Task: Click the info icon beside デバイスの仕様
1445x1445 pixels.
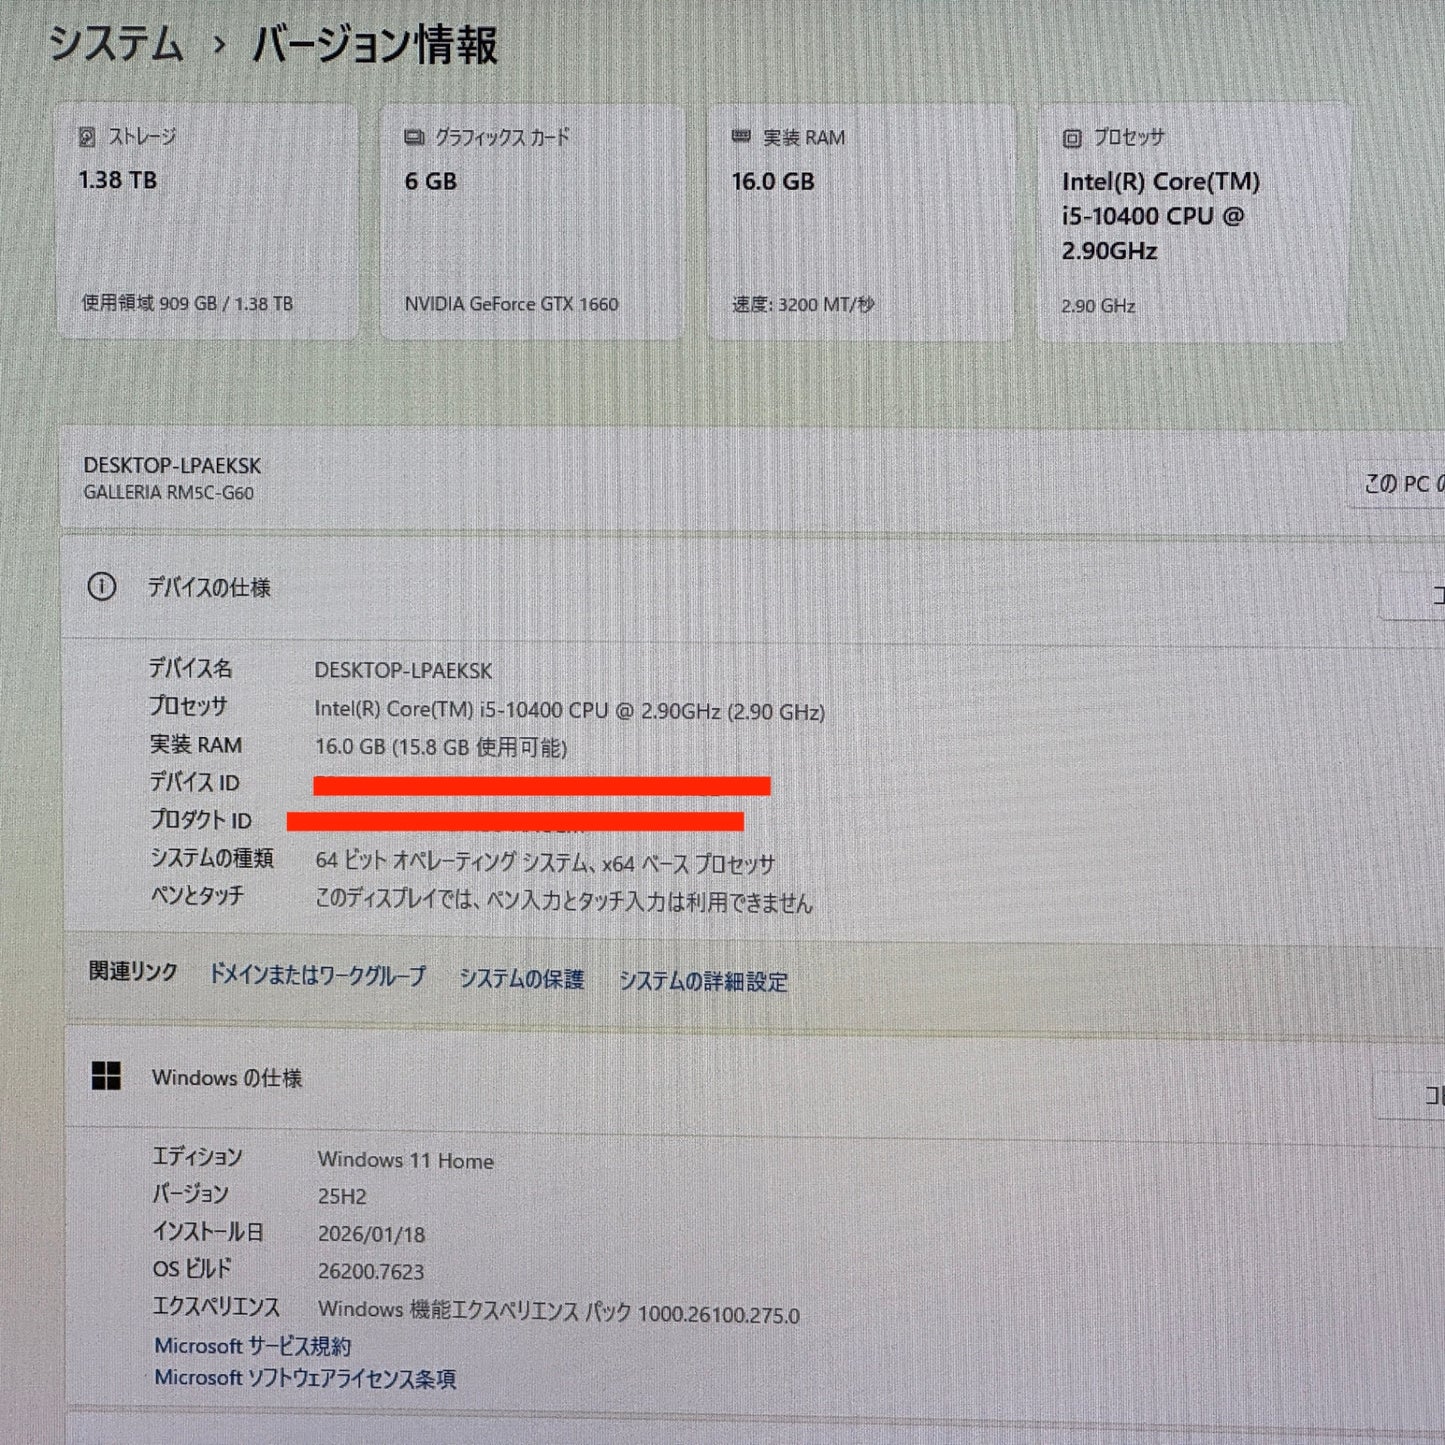Action: coord(102,587)
